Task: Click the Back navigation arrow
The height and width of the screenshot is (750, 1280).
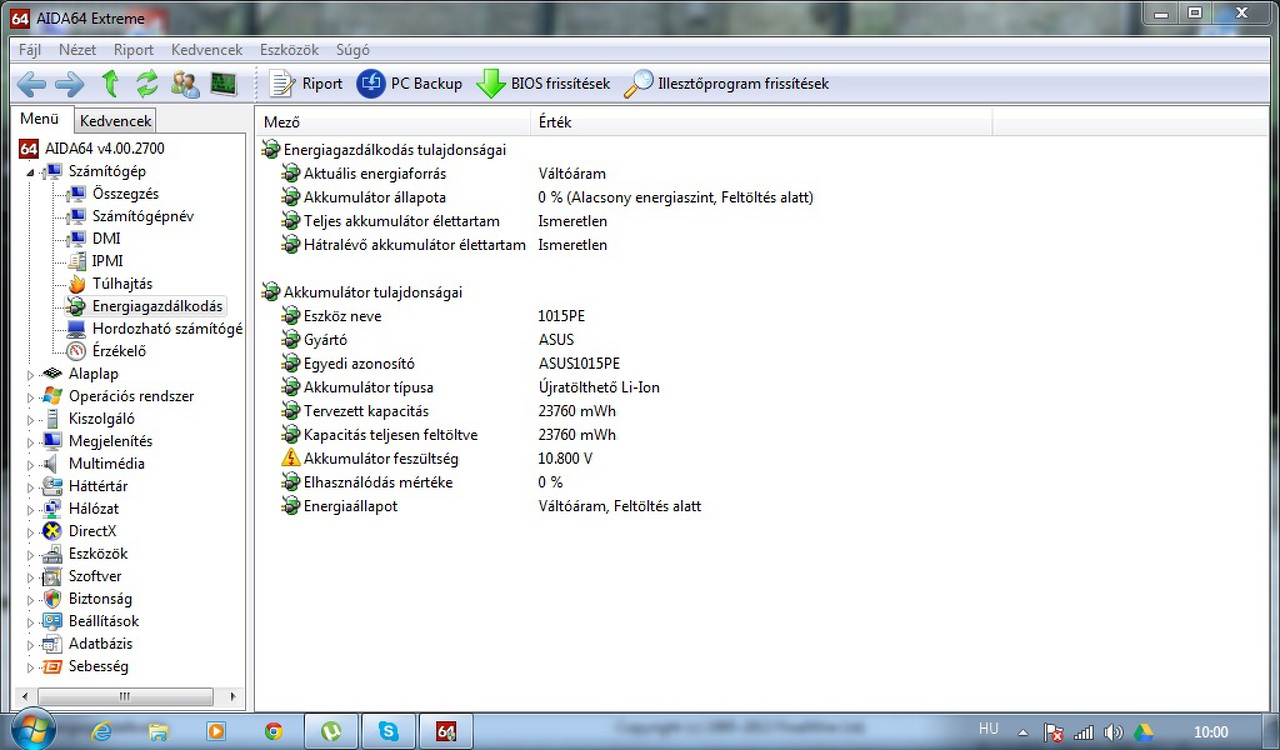Action: tap(32, 84)
